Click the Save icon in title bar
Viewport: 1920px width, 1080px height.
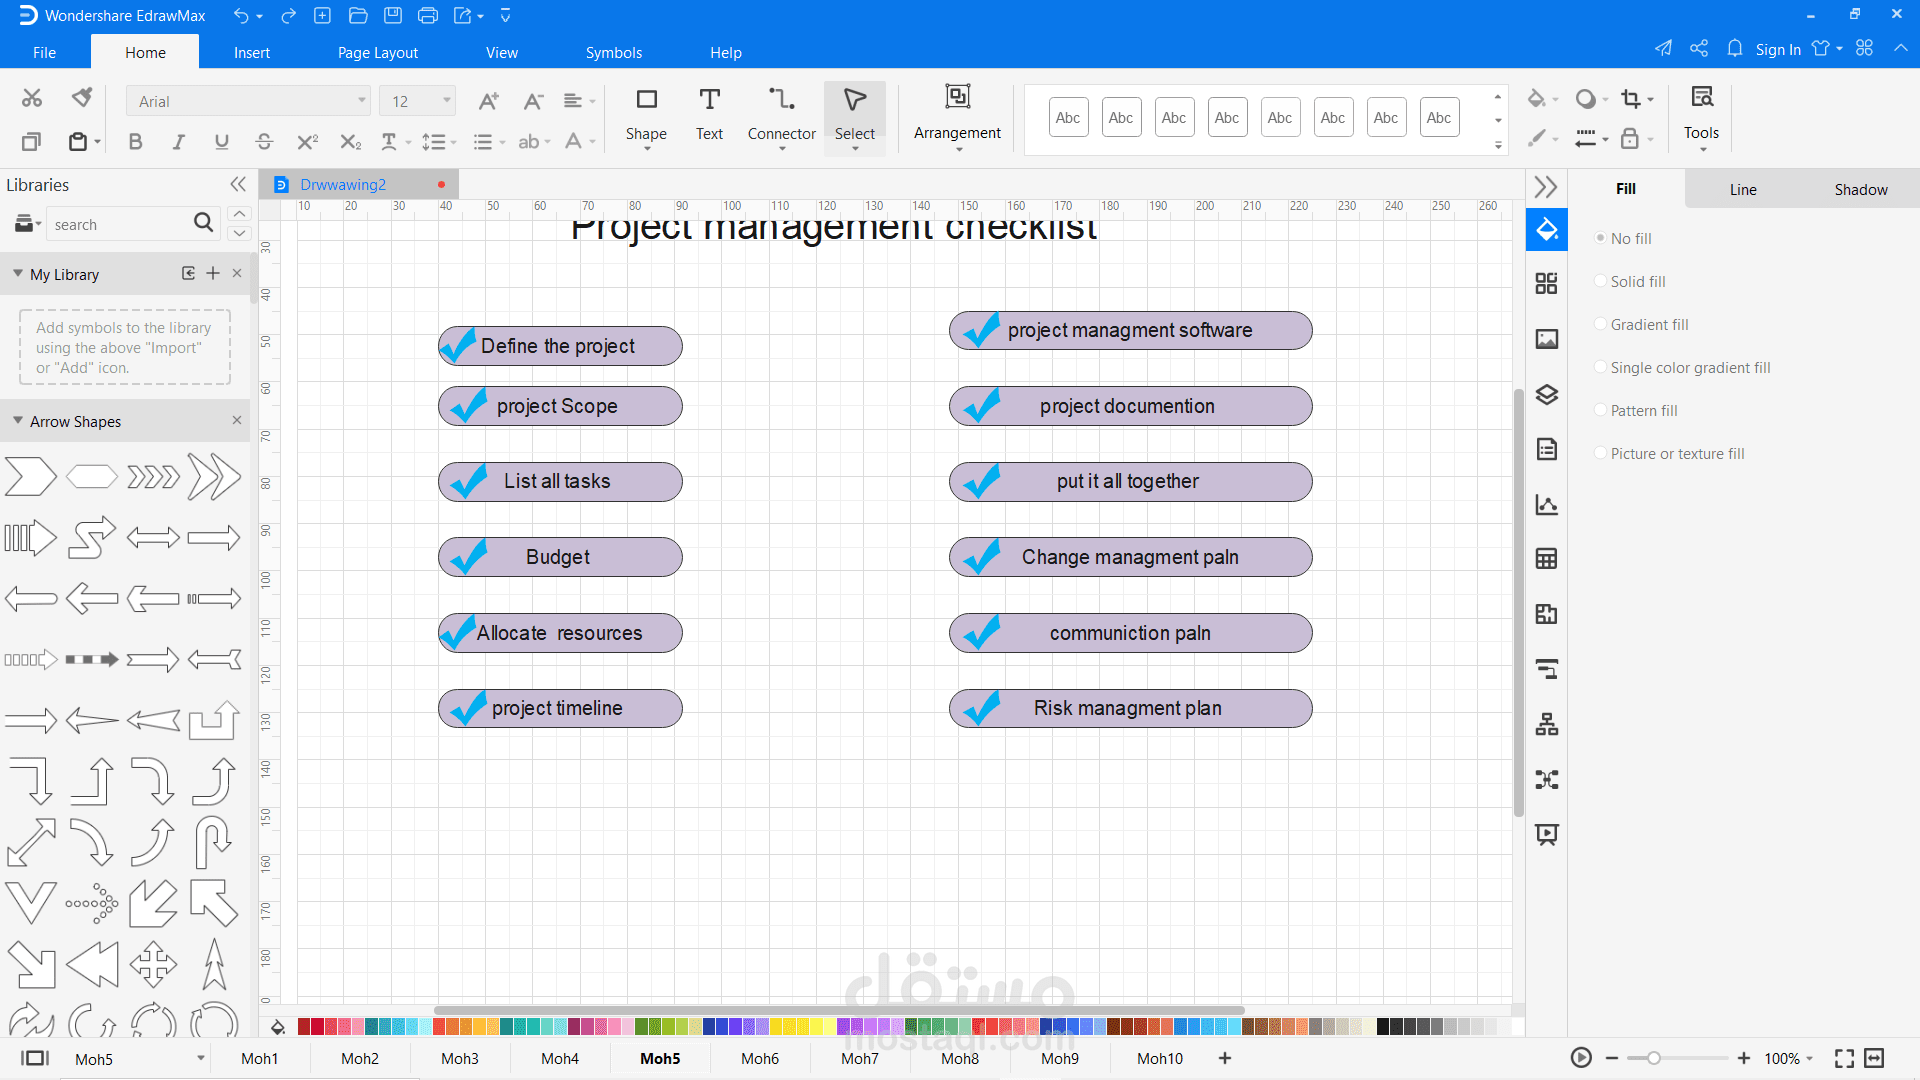(x=393, y=16)
